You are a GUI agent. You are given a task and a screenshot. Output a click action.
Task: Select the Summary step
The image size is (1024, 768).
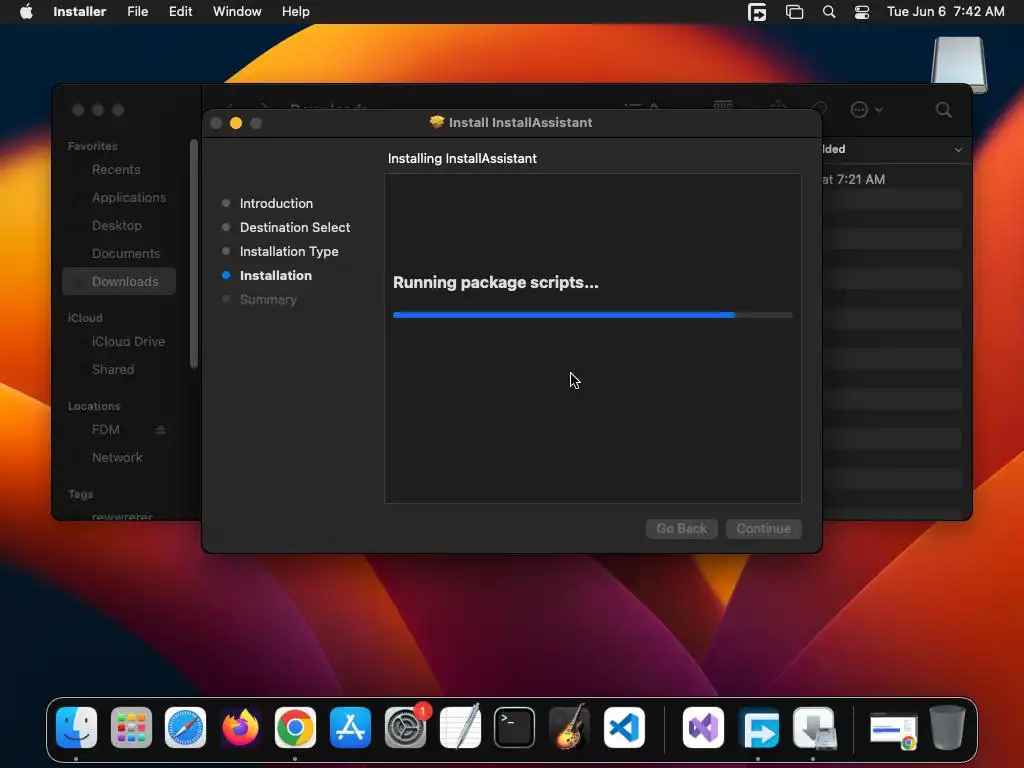point(268,300)
